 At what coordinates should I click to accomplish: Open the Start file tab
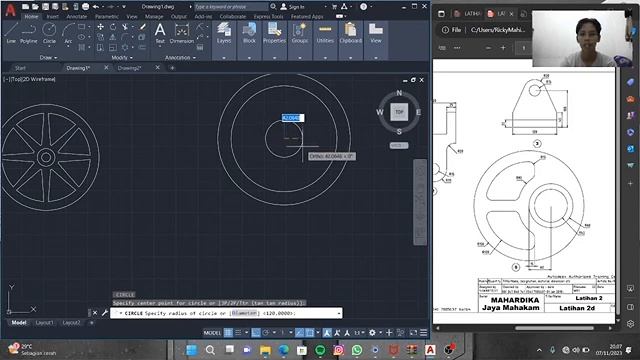point(20,68)
